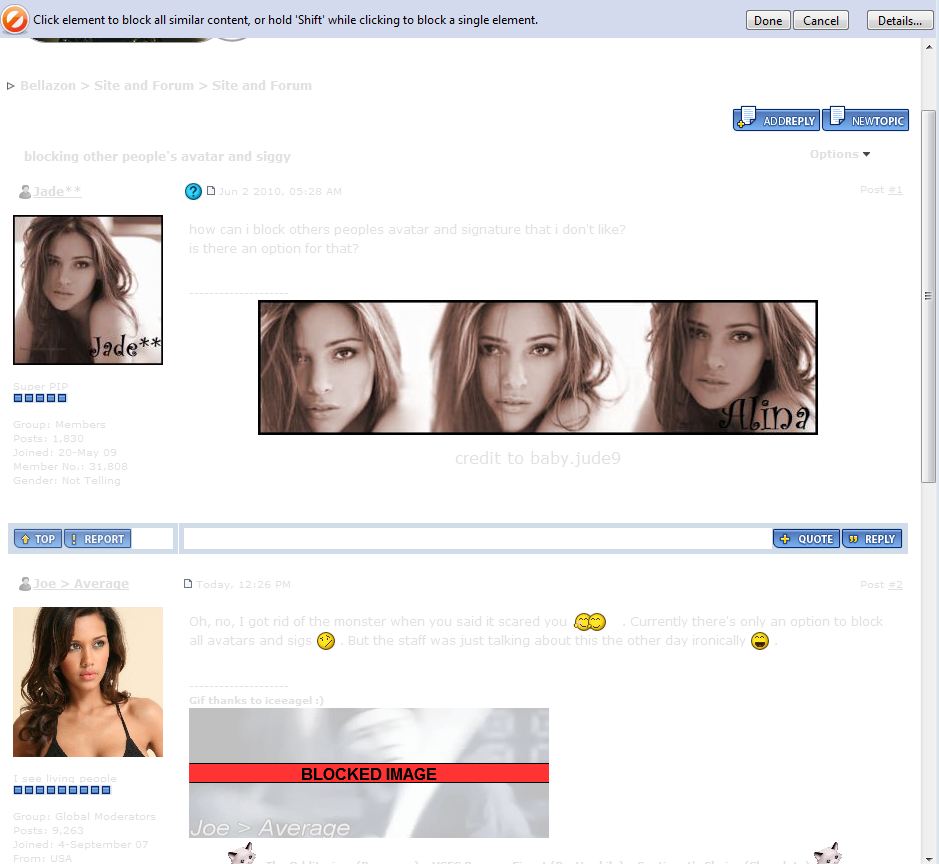Viewport: 939px width, 864px height.
Task: Select the BLOCKED IMAGE signature banner
Action: 369,773
